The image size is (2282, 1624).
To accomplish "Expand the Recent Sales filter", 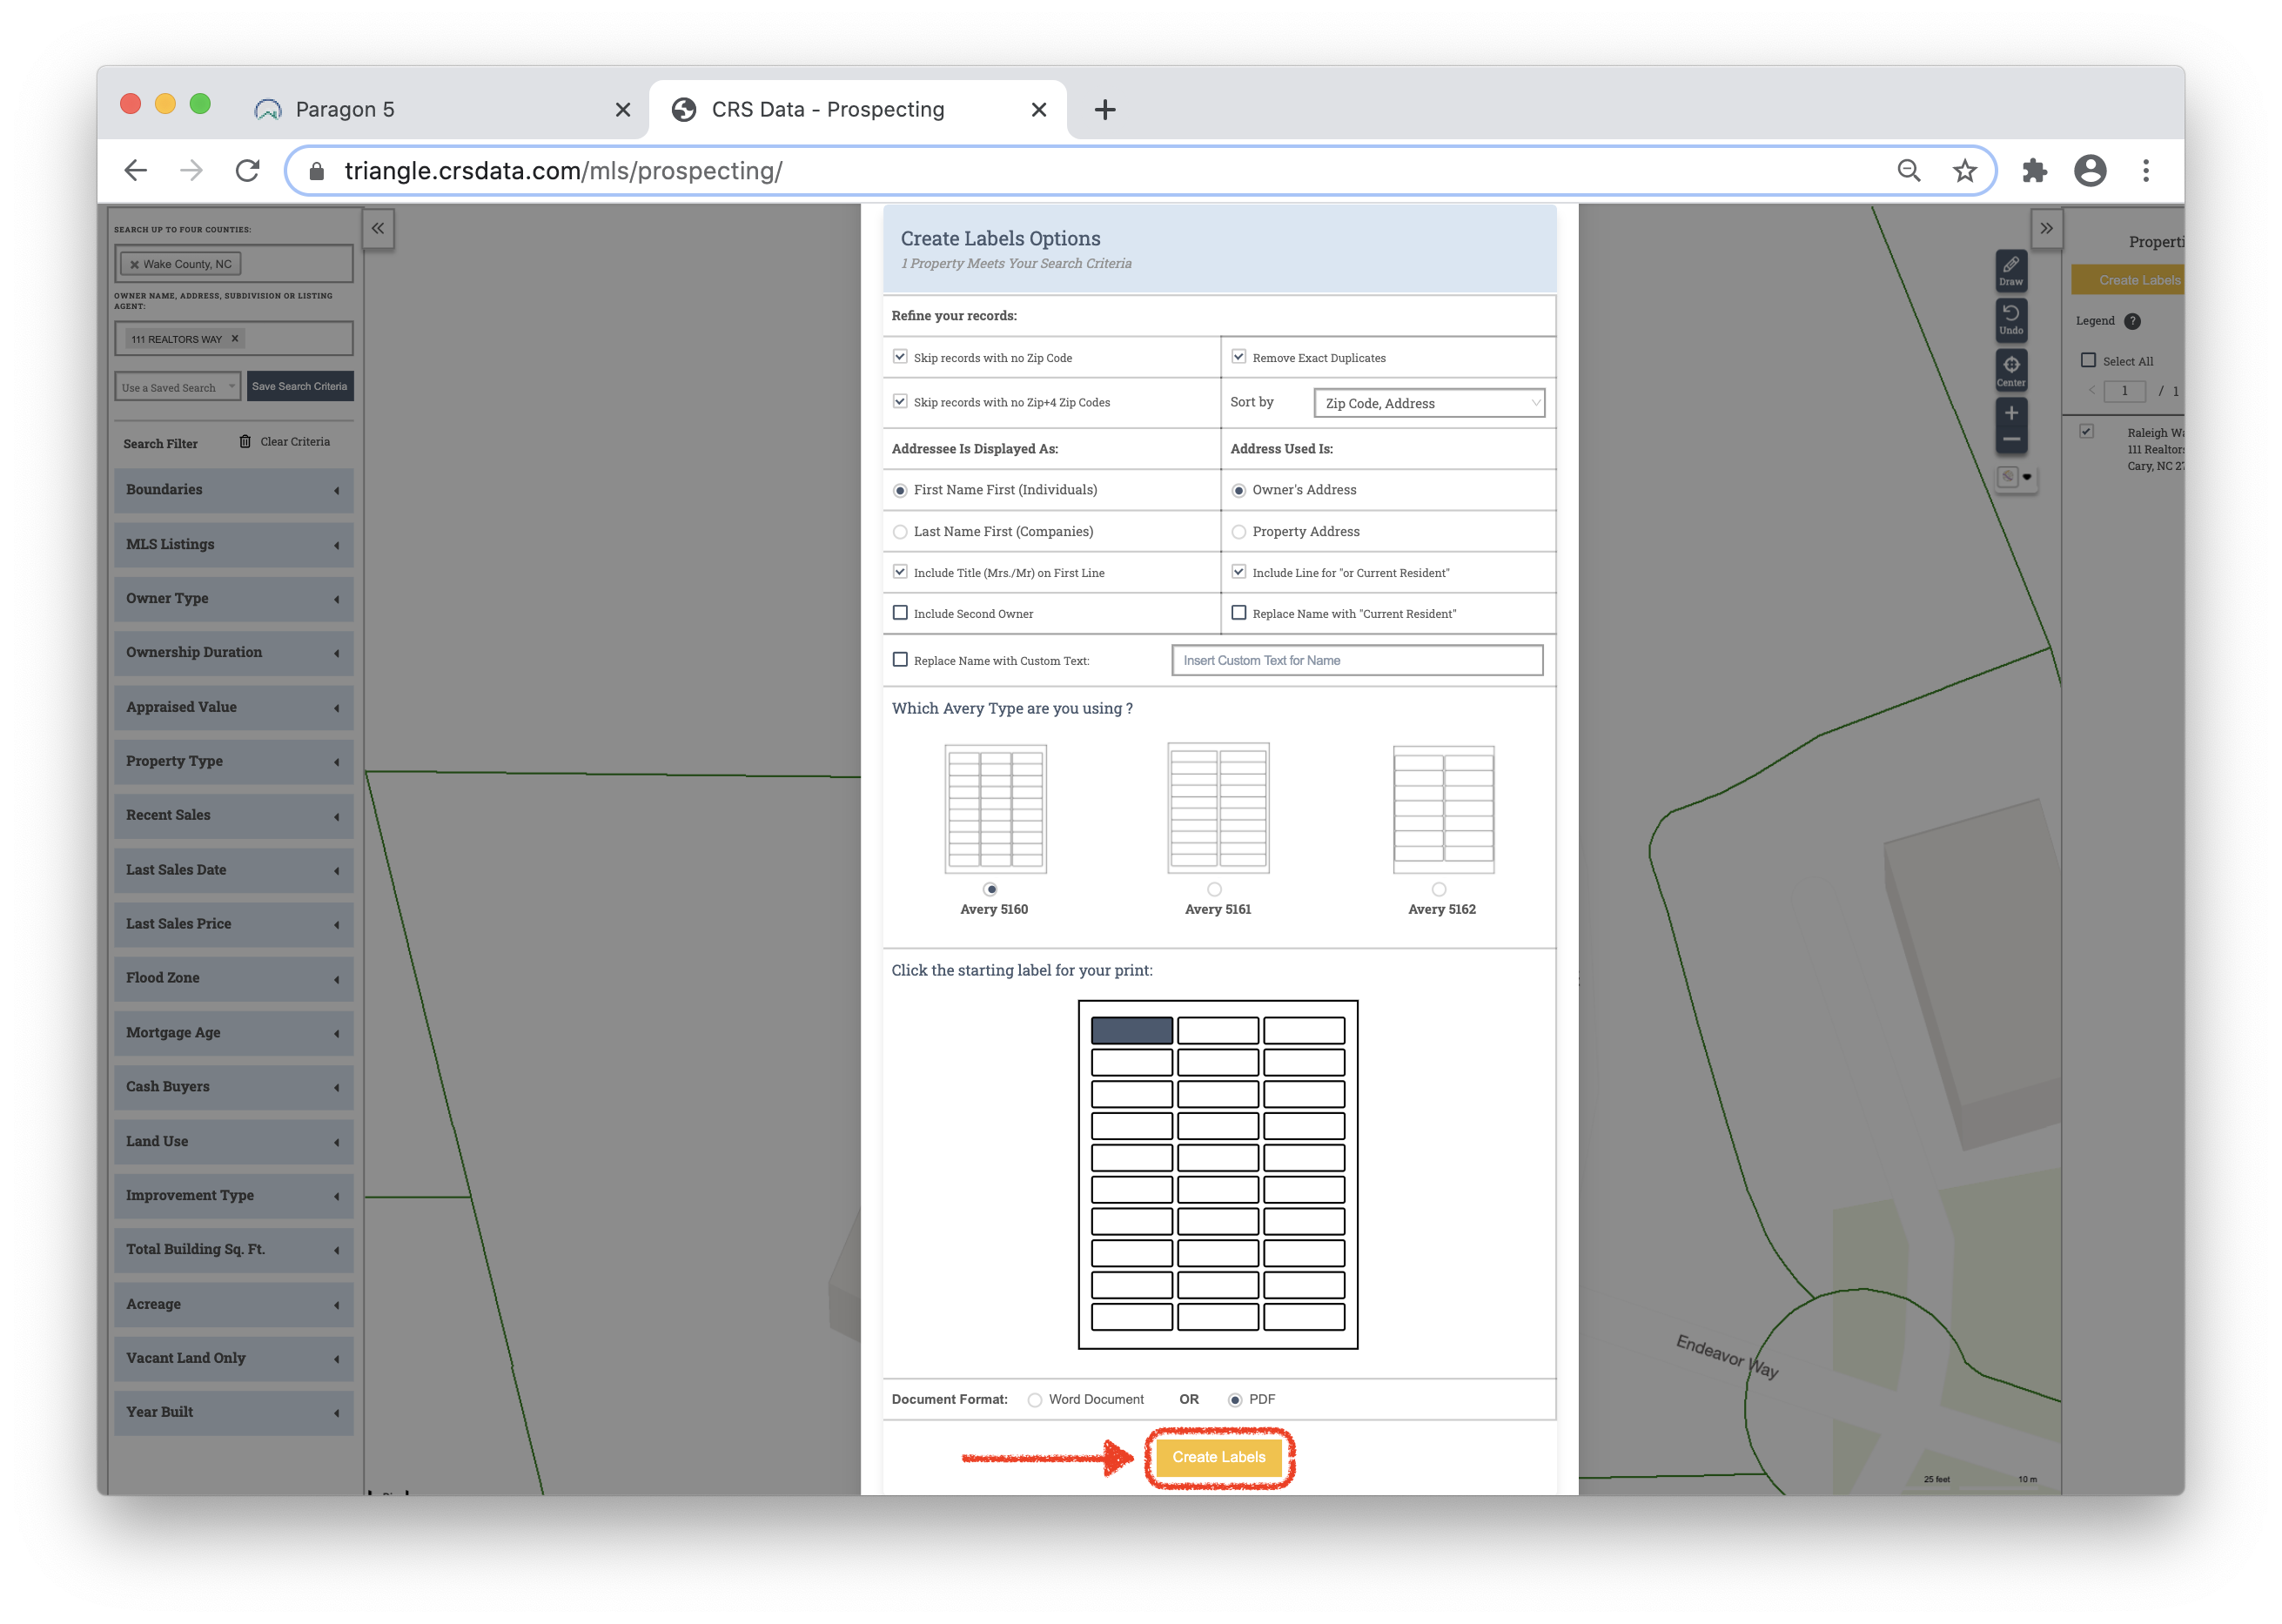I will click(x=233, y=816).
